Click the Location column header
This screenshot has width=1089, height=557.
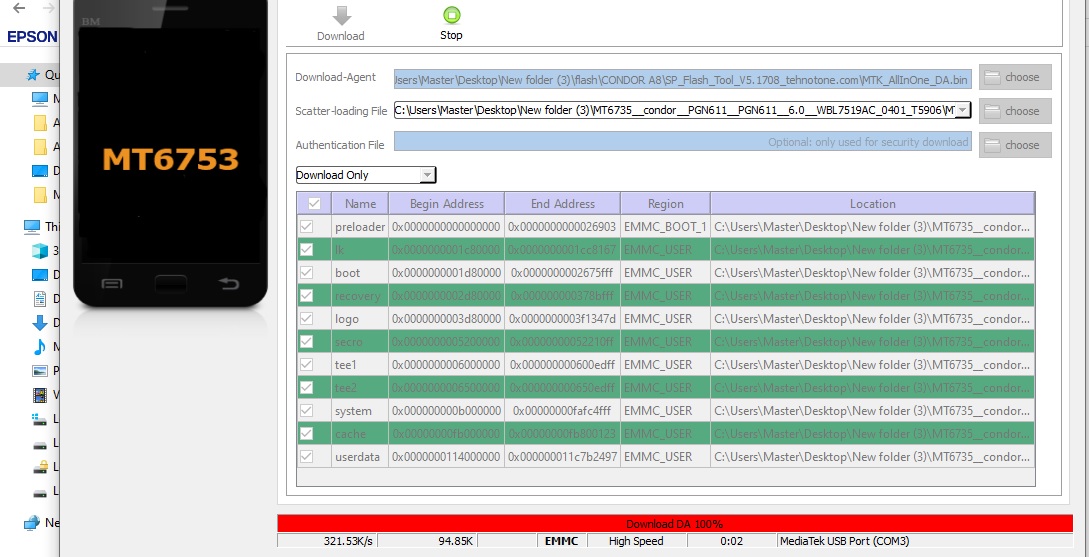[872, 203]
